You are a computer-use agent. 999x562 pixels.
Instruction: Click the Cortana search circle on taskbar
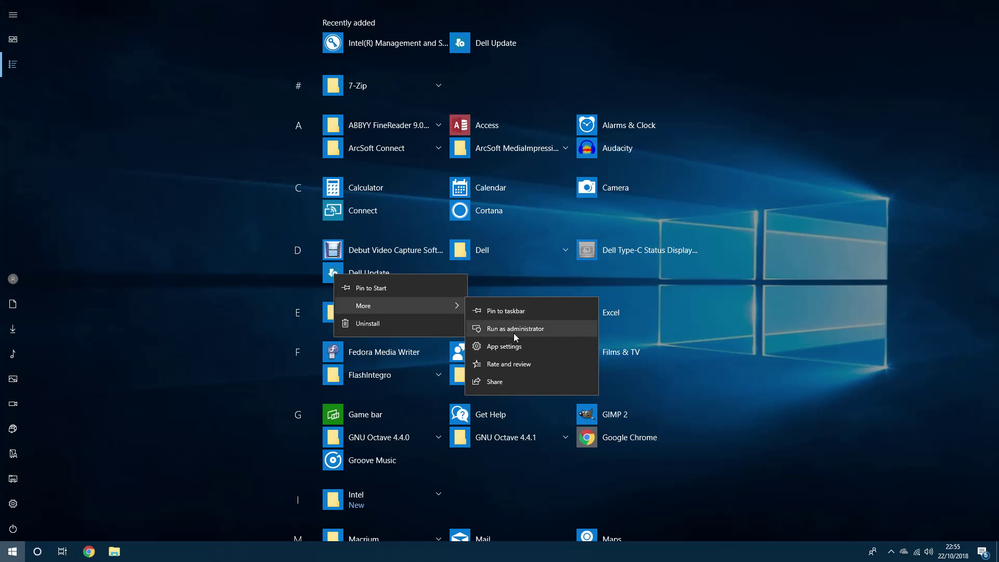coord(37,552)
